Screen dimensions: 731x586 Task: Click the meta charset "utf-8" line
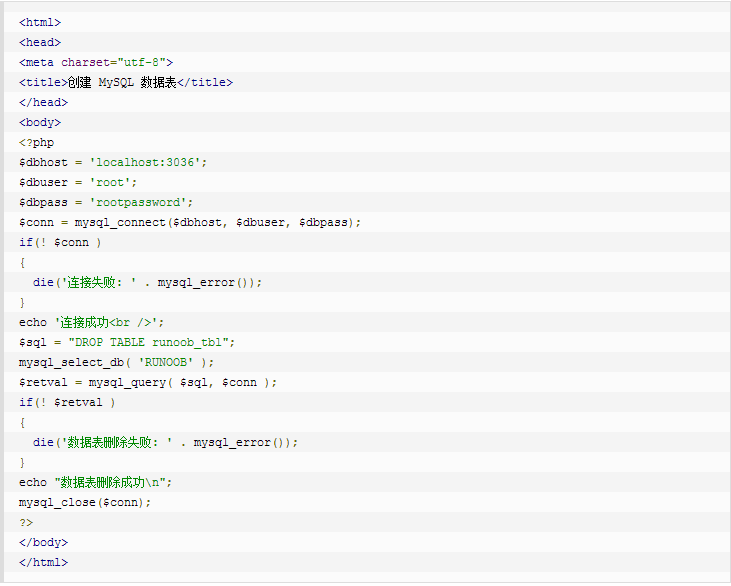click(96, 62)
